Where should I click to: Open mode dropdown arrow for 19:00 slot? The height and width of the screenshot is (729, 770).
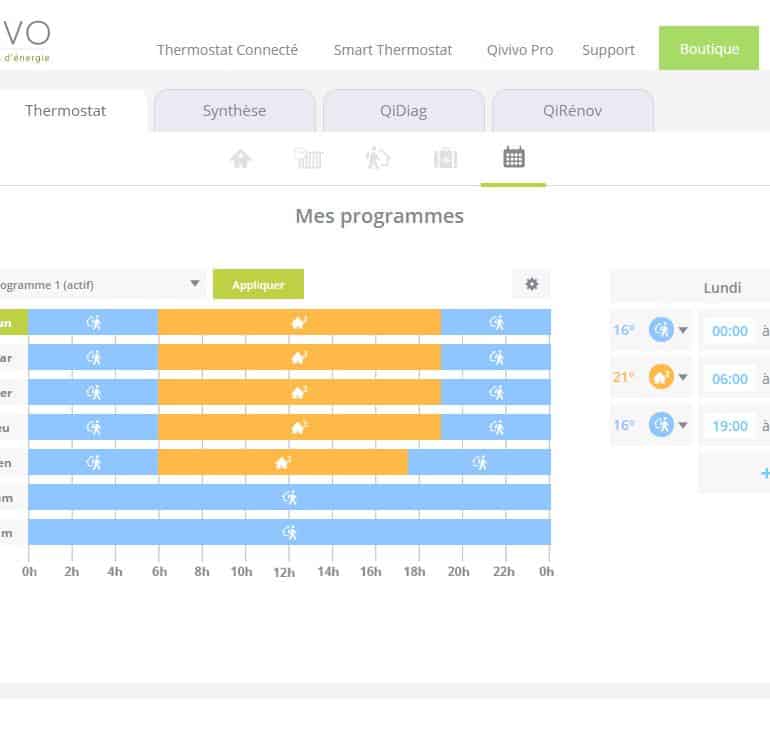point(683,426)
